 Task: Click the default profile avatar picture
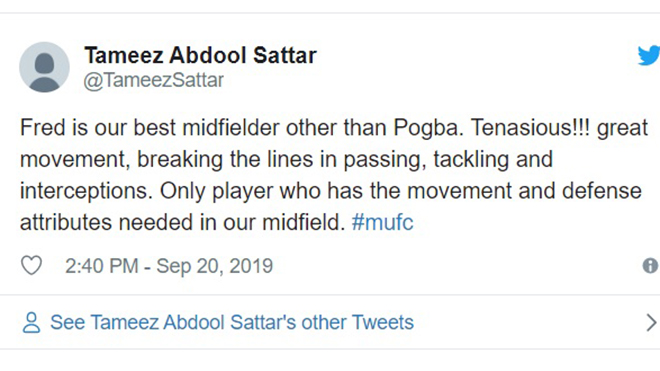coord(44,67)
